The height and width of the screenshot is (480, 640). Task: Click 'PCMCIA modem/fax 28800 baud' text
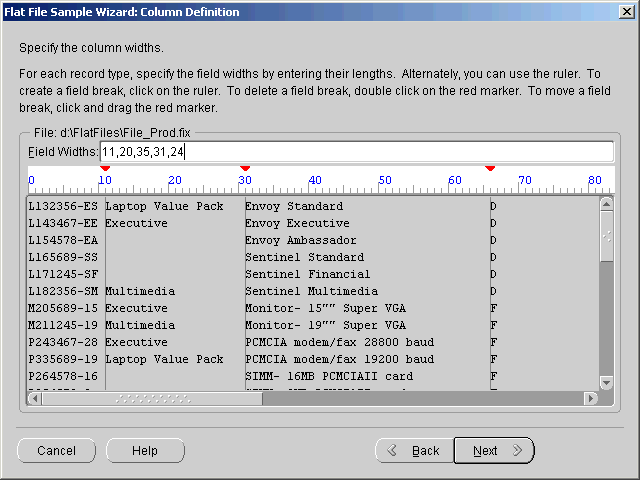(340, 342)
